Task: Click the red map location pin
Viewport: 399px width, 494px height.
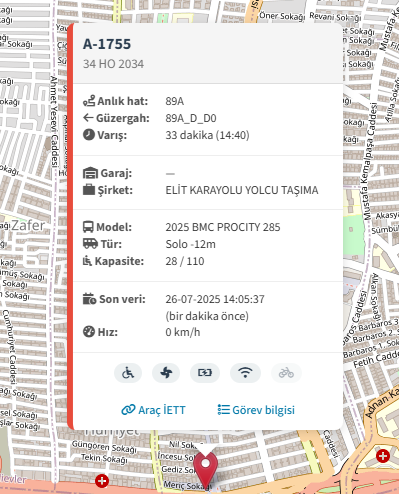Action: 206,469
